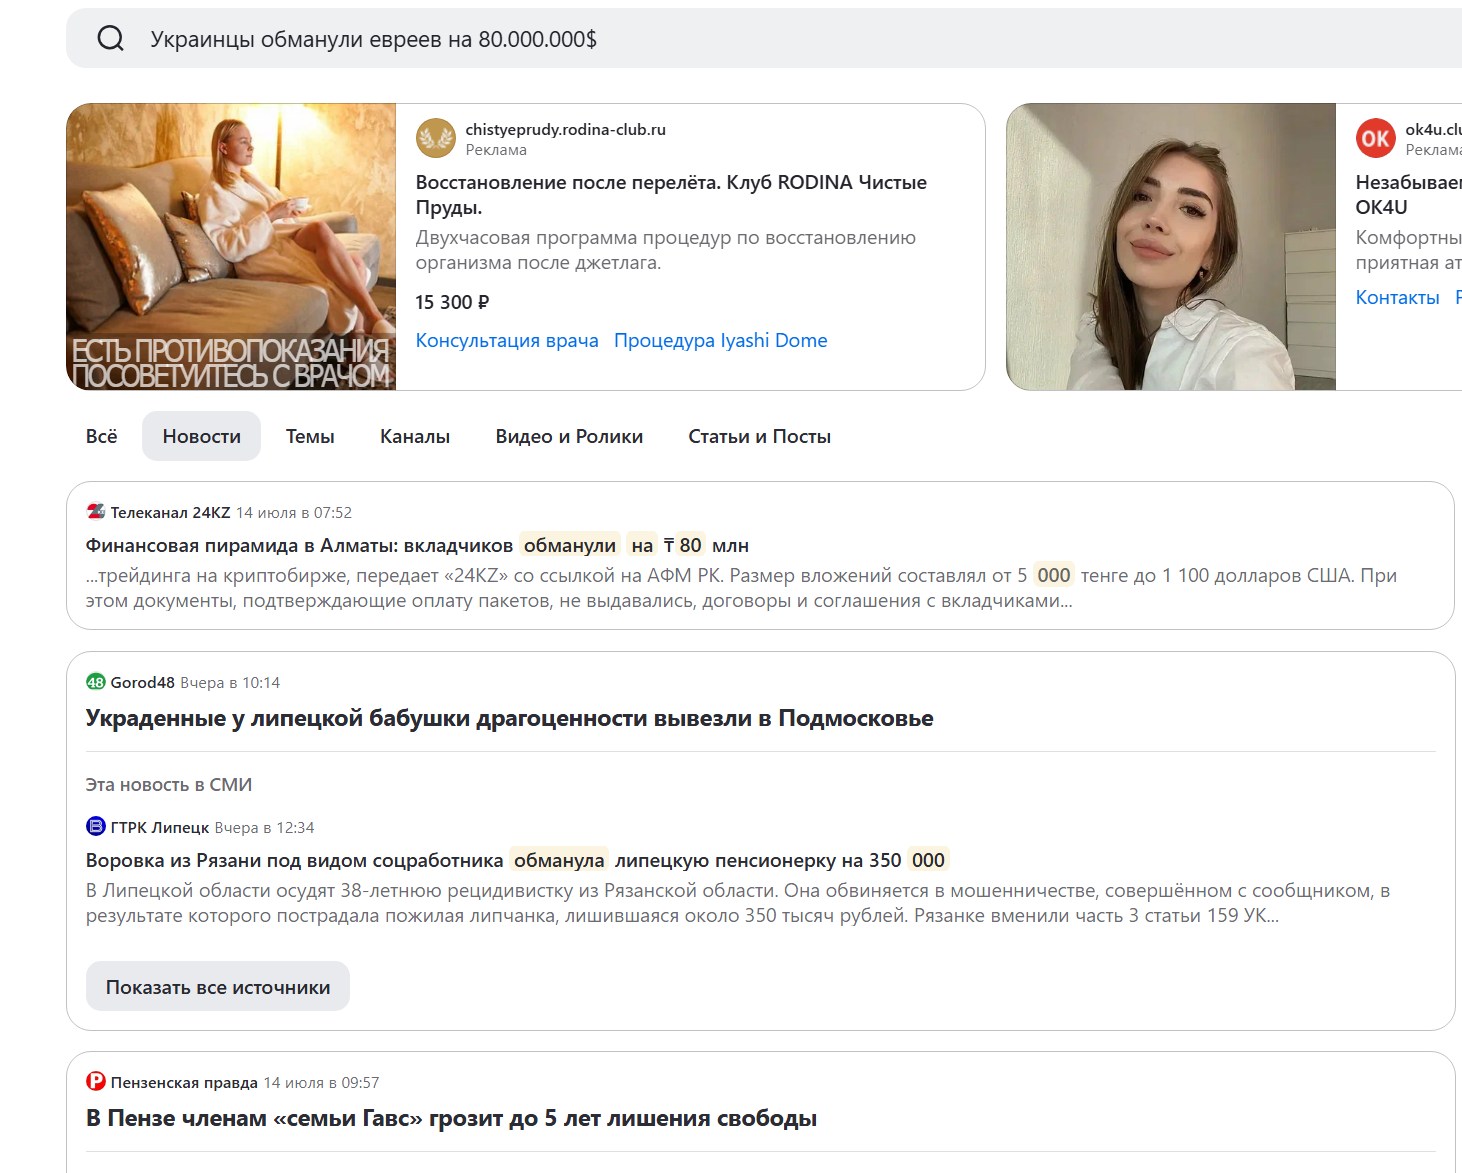Click the ГТРК Липецк source icon
The height and width of the screenshot is (1173, 1462).
pyautogui.click(x=96, y=826)
